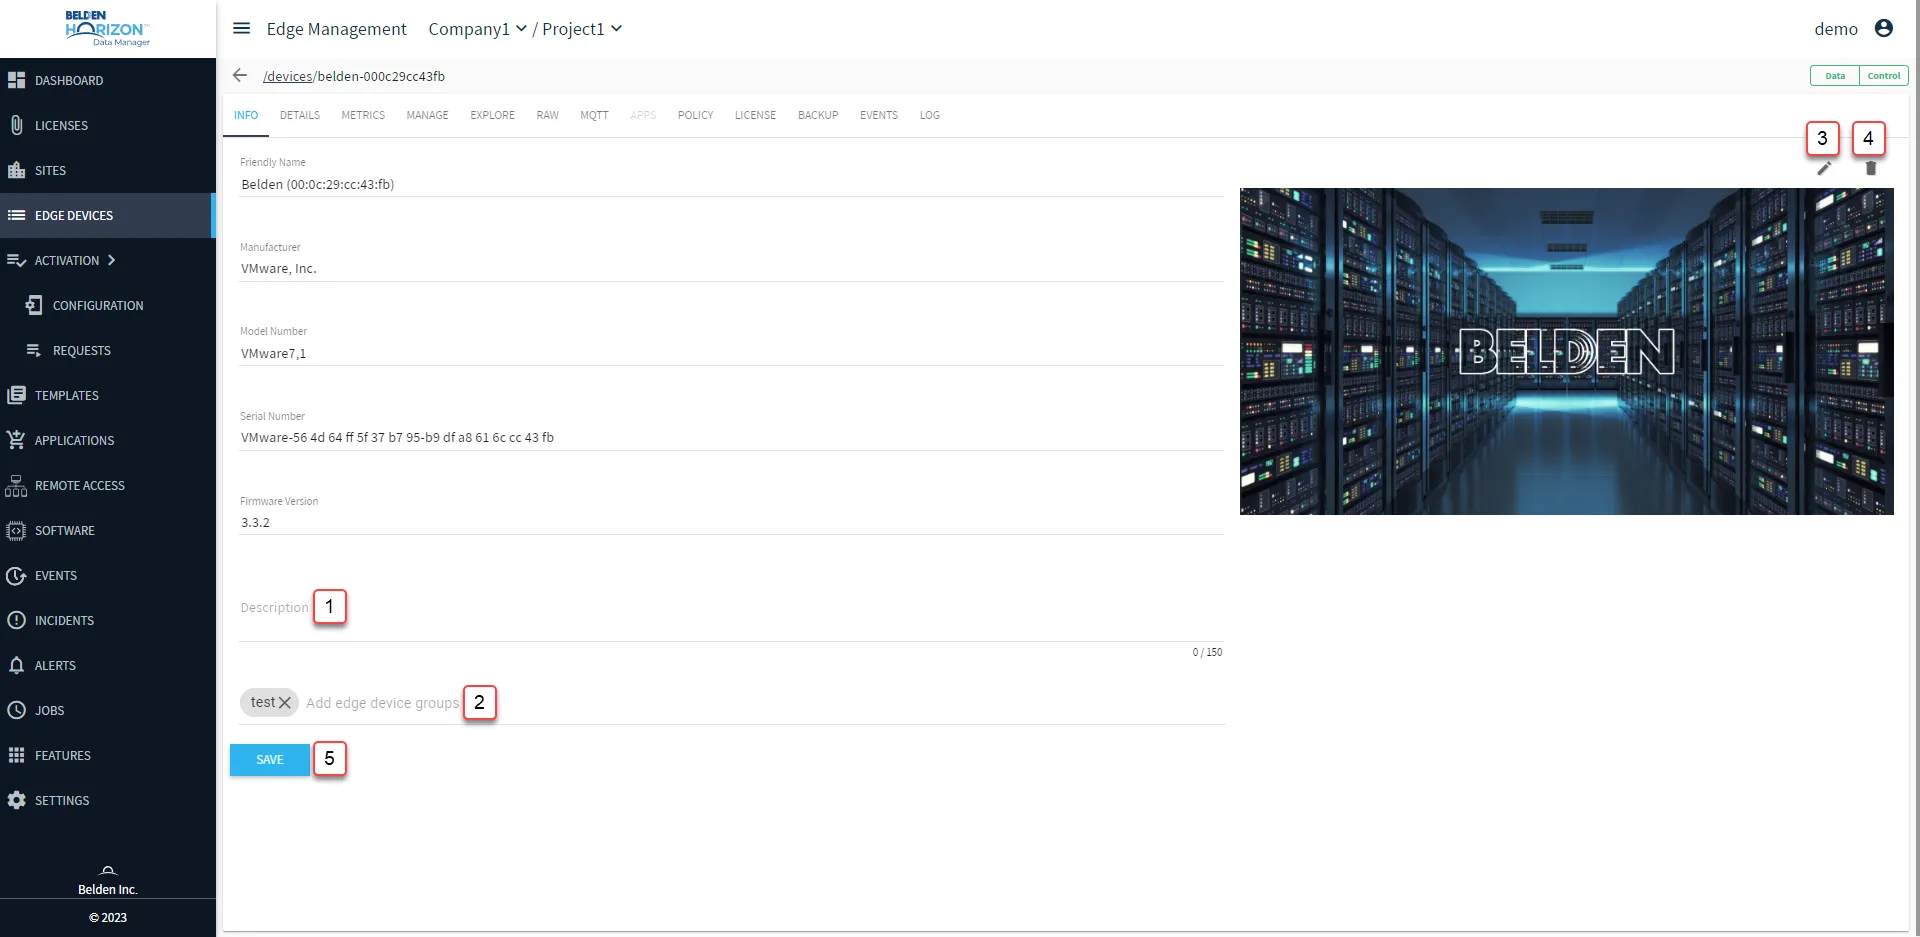
Task: View the EVENTS tab
Action: point(879,115)
